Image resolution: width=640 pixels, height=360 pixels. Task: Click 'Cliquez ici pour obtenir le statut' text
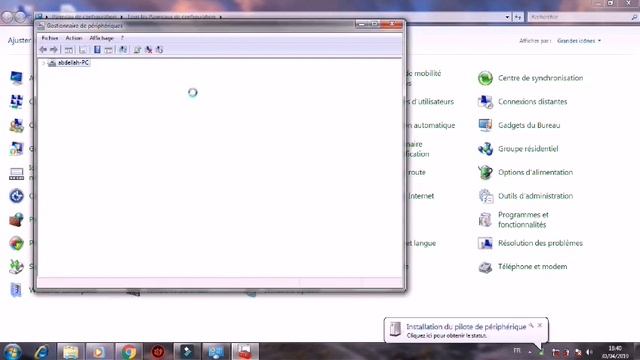(447, 336)
